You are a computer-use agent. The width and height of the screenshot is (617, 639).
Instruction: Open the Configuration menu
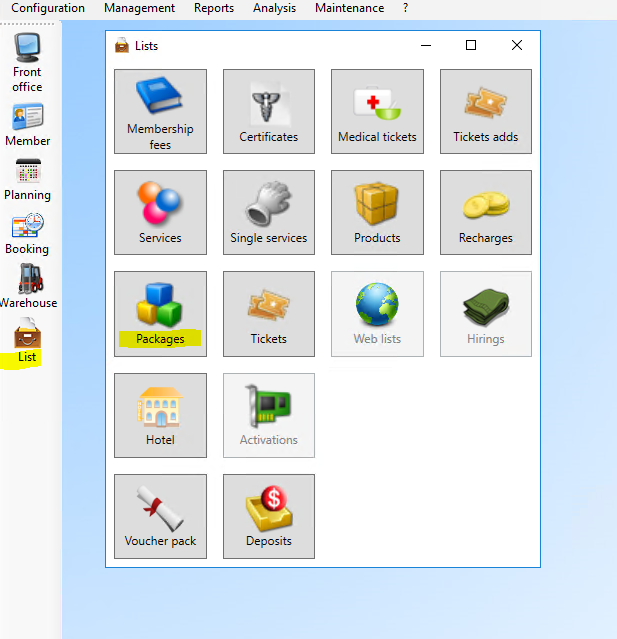[x=48, y=8]
